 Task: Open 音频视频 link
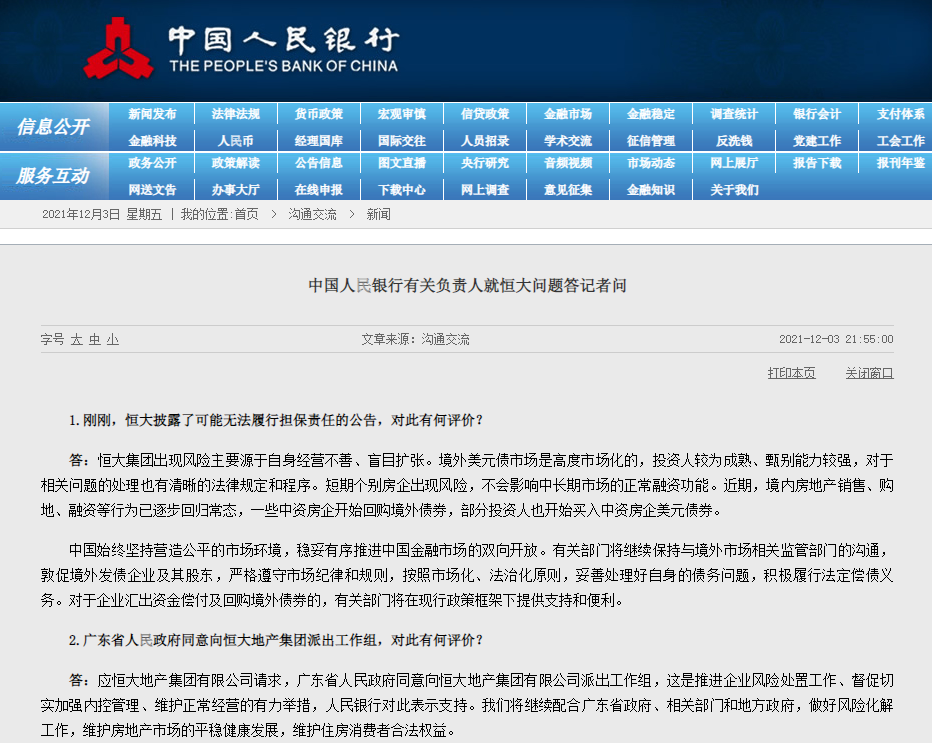click(x=568, y=163)
